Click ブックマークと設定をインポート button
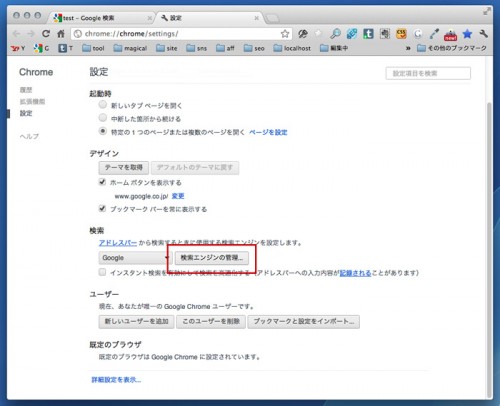 pos(304,322)
